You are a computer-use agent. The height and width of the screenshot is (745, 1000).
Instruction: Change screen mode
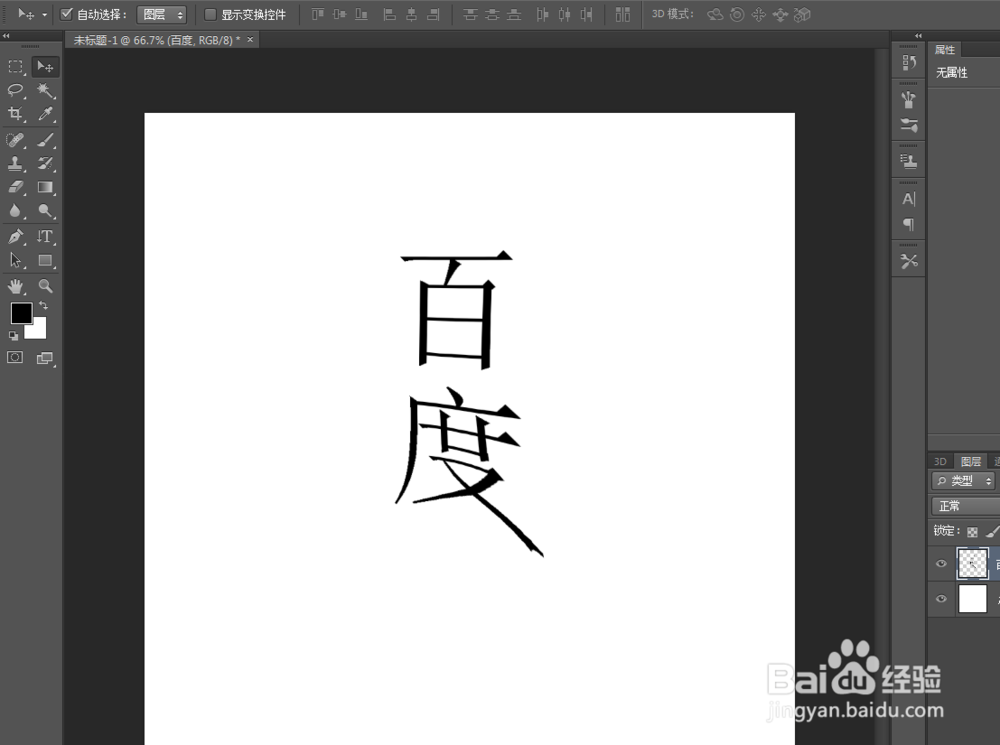point(45,358)
